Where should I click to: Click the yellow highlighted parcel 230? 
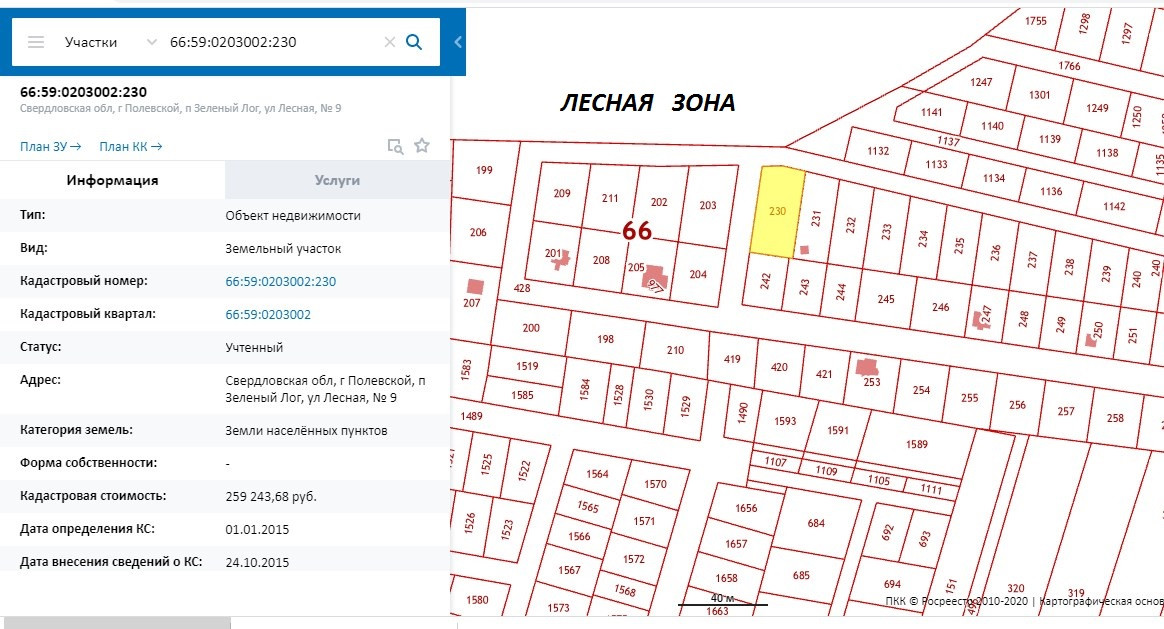tap(777, 212)
